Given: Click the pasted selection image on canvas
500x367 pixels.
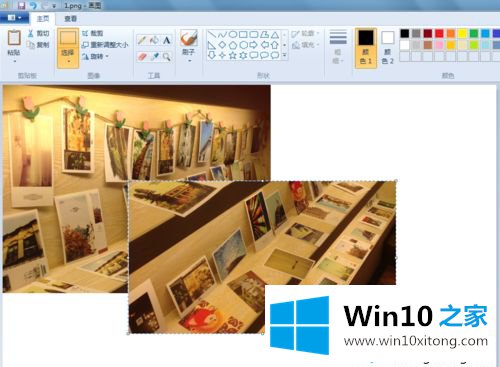Looking at the screenshot, I should (x=262, y=257).
